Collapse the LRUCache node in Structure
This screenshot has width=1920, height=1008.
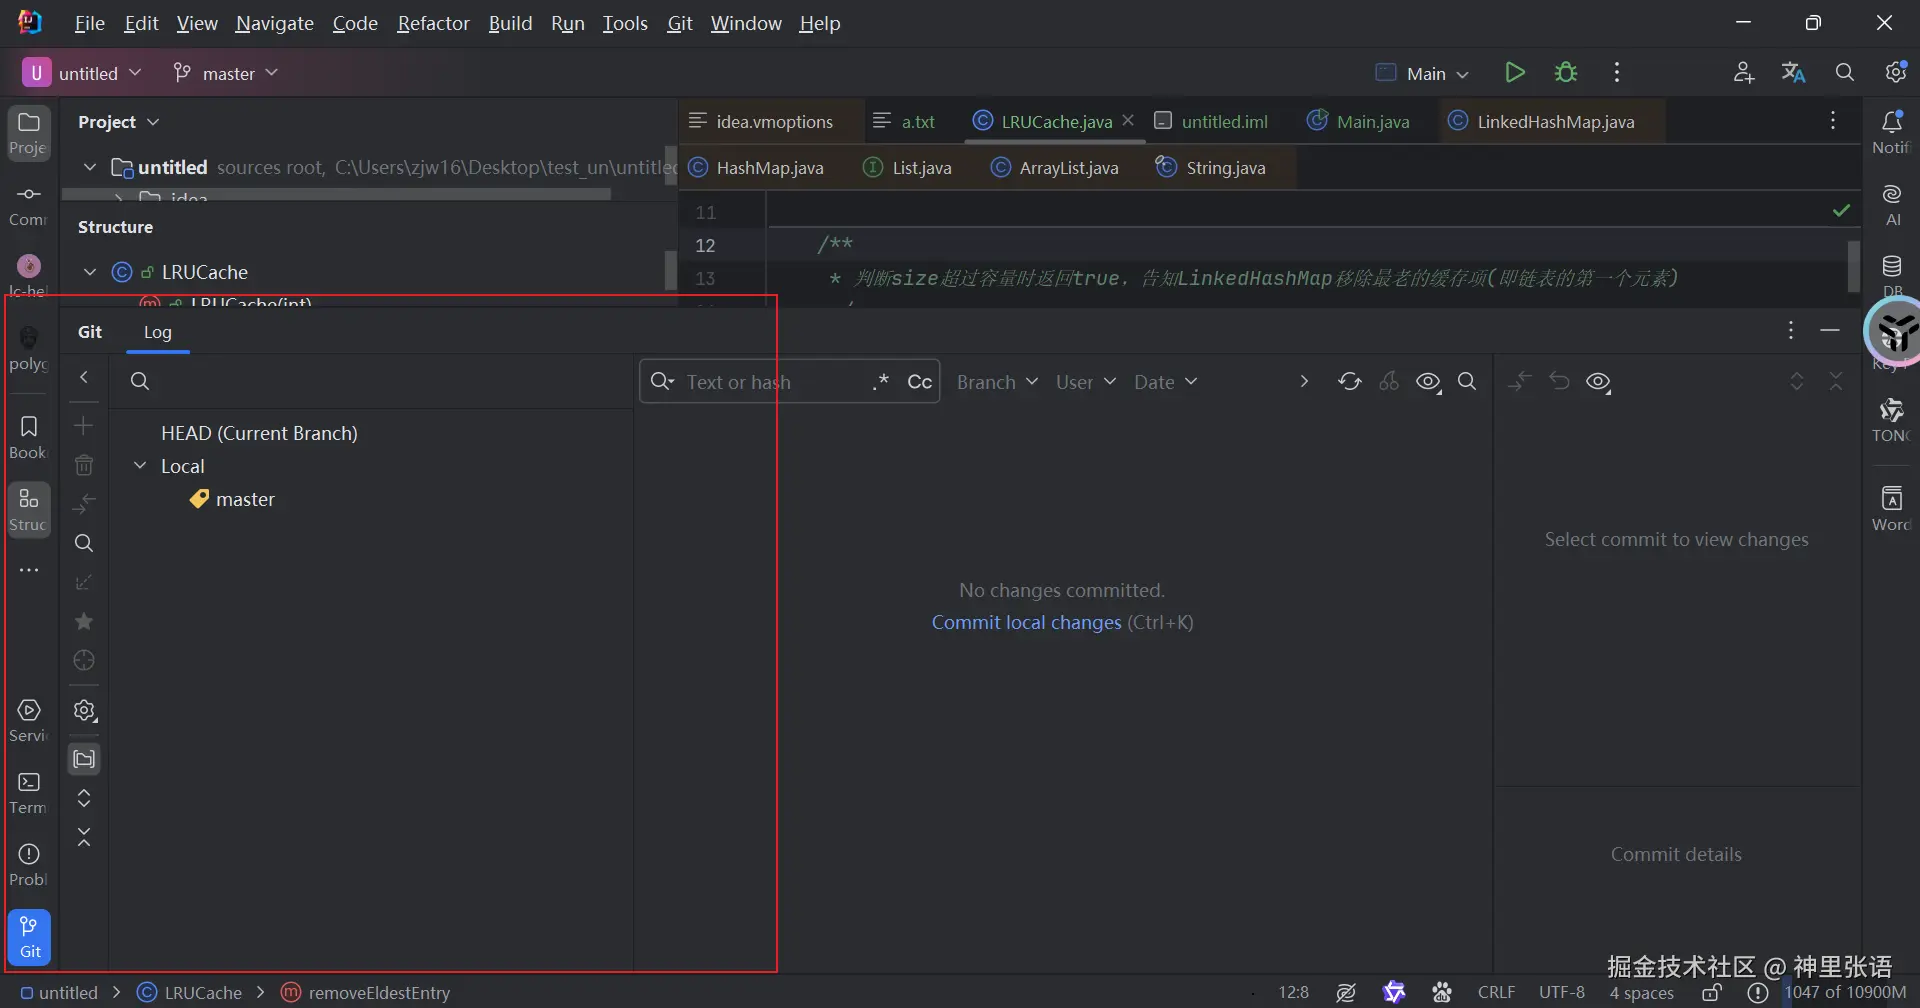[x=90, y=272]
